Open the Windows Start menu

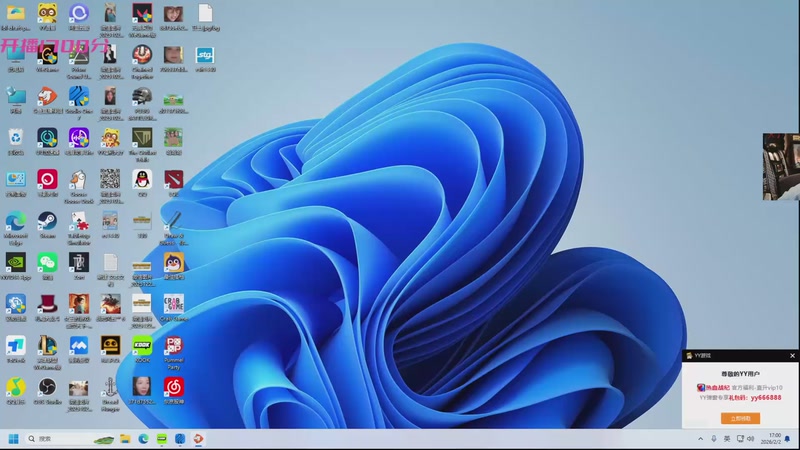(14, 439)
